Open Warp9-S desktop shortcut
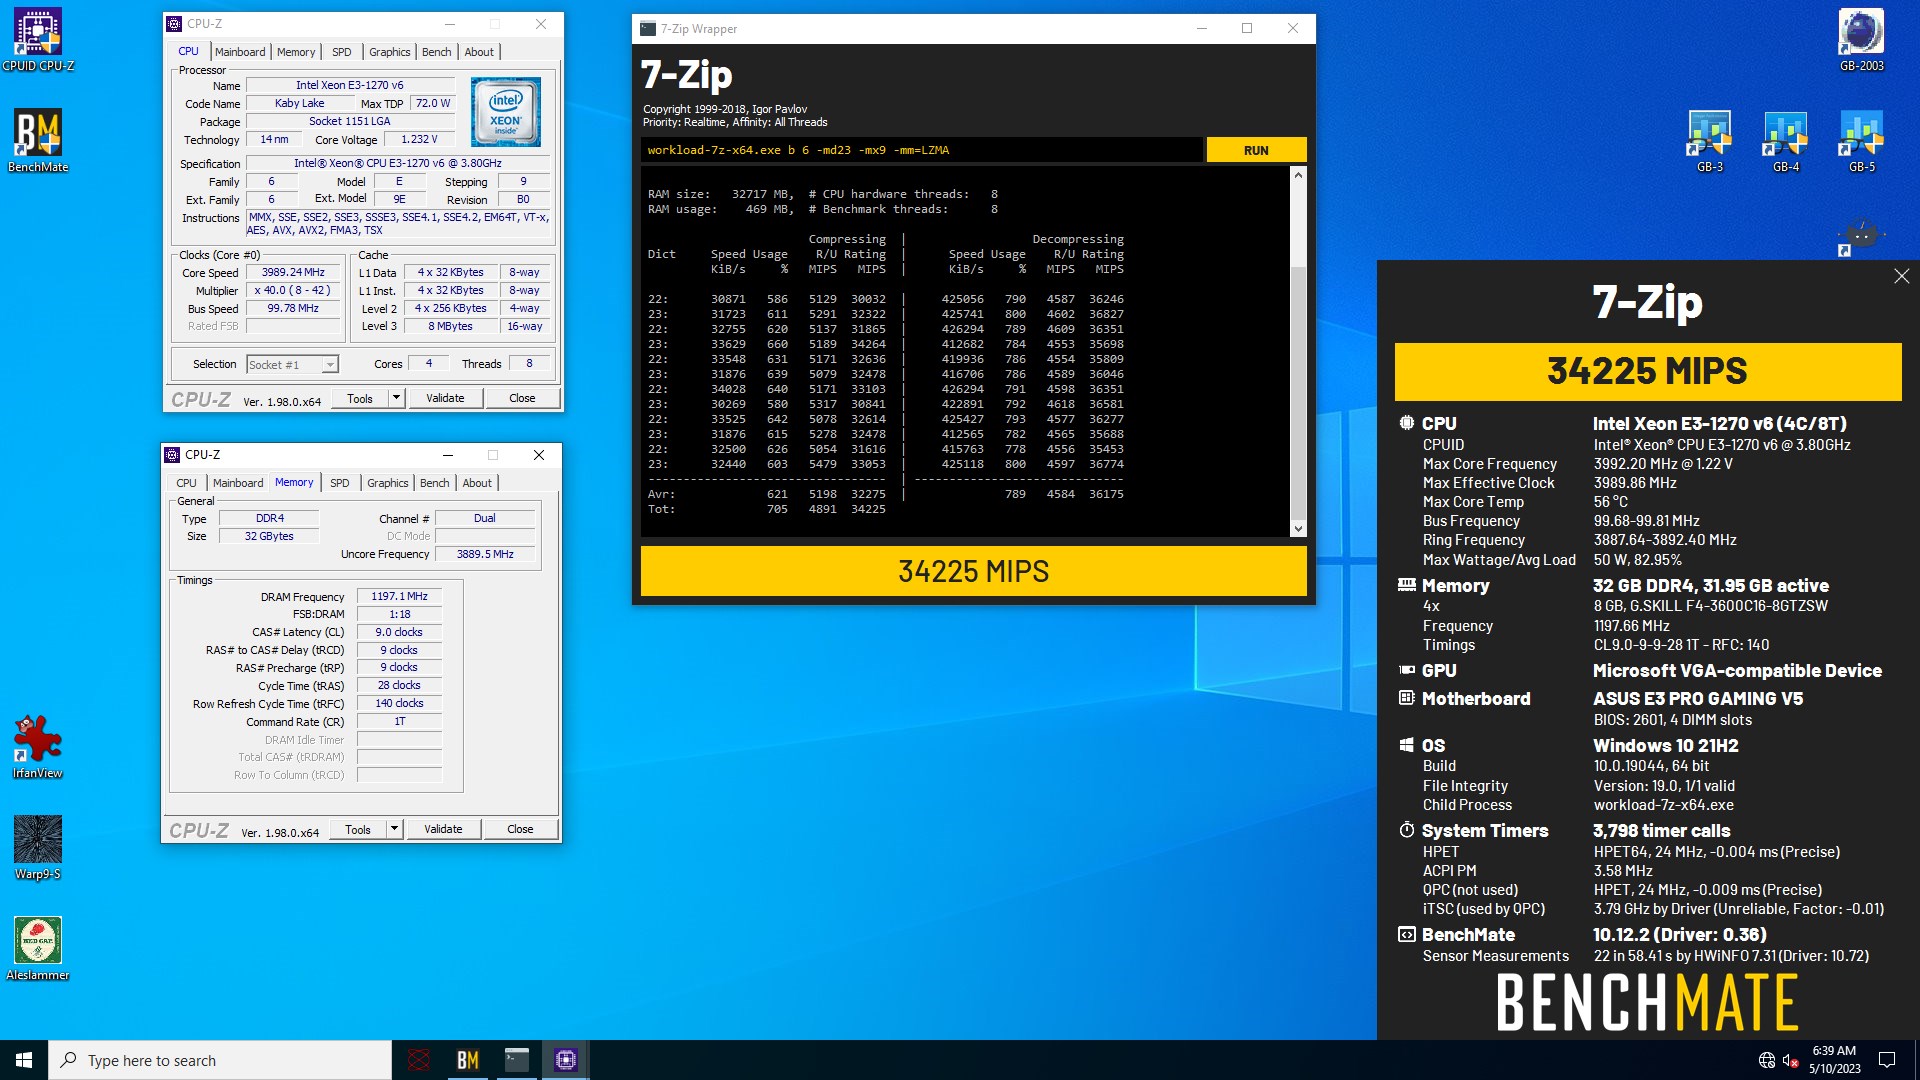 point(38,848)
